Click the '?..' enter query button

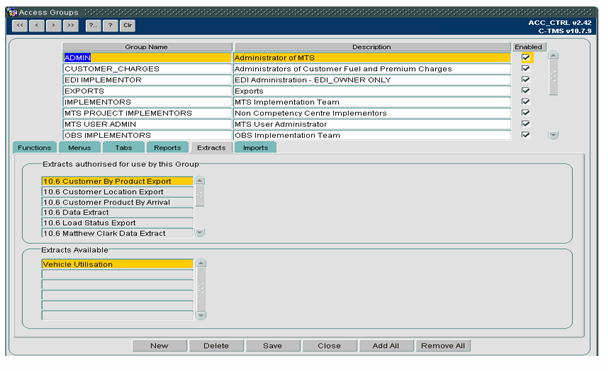click(x=93, y=26)
